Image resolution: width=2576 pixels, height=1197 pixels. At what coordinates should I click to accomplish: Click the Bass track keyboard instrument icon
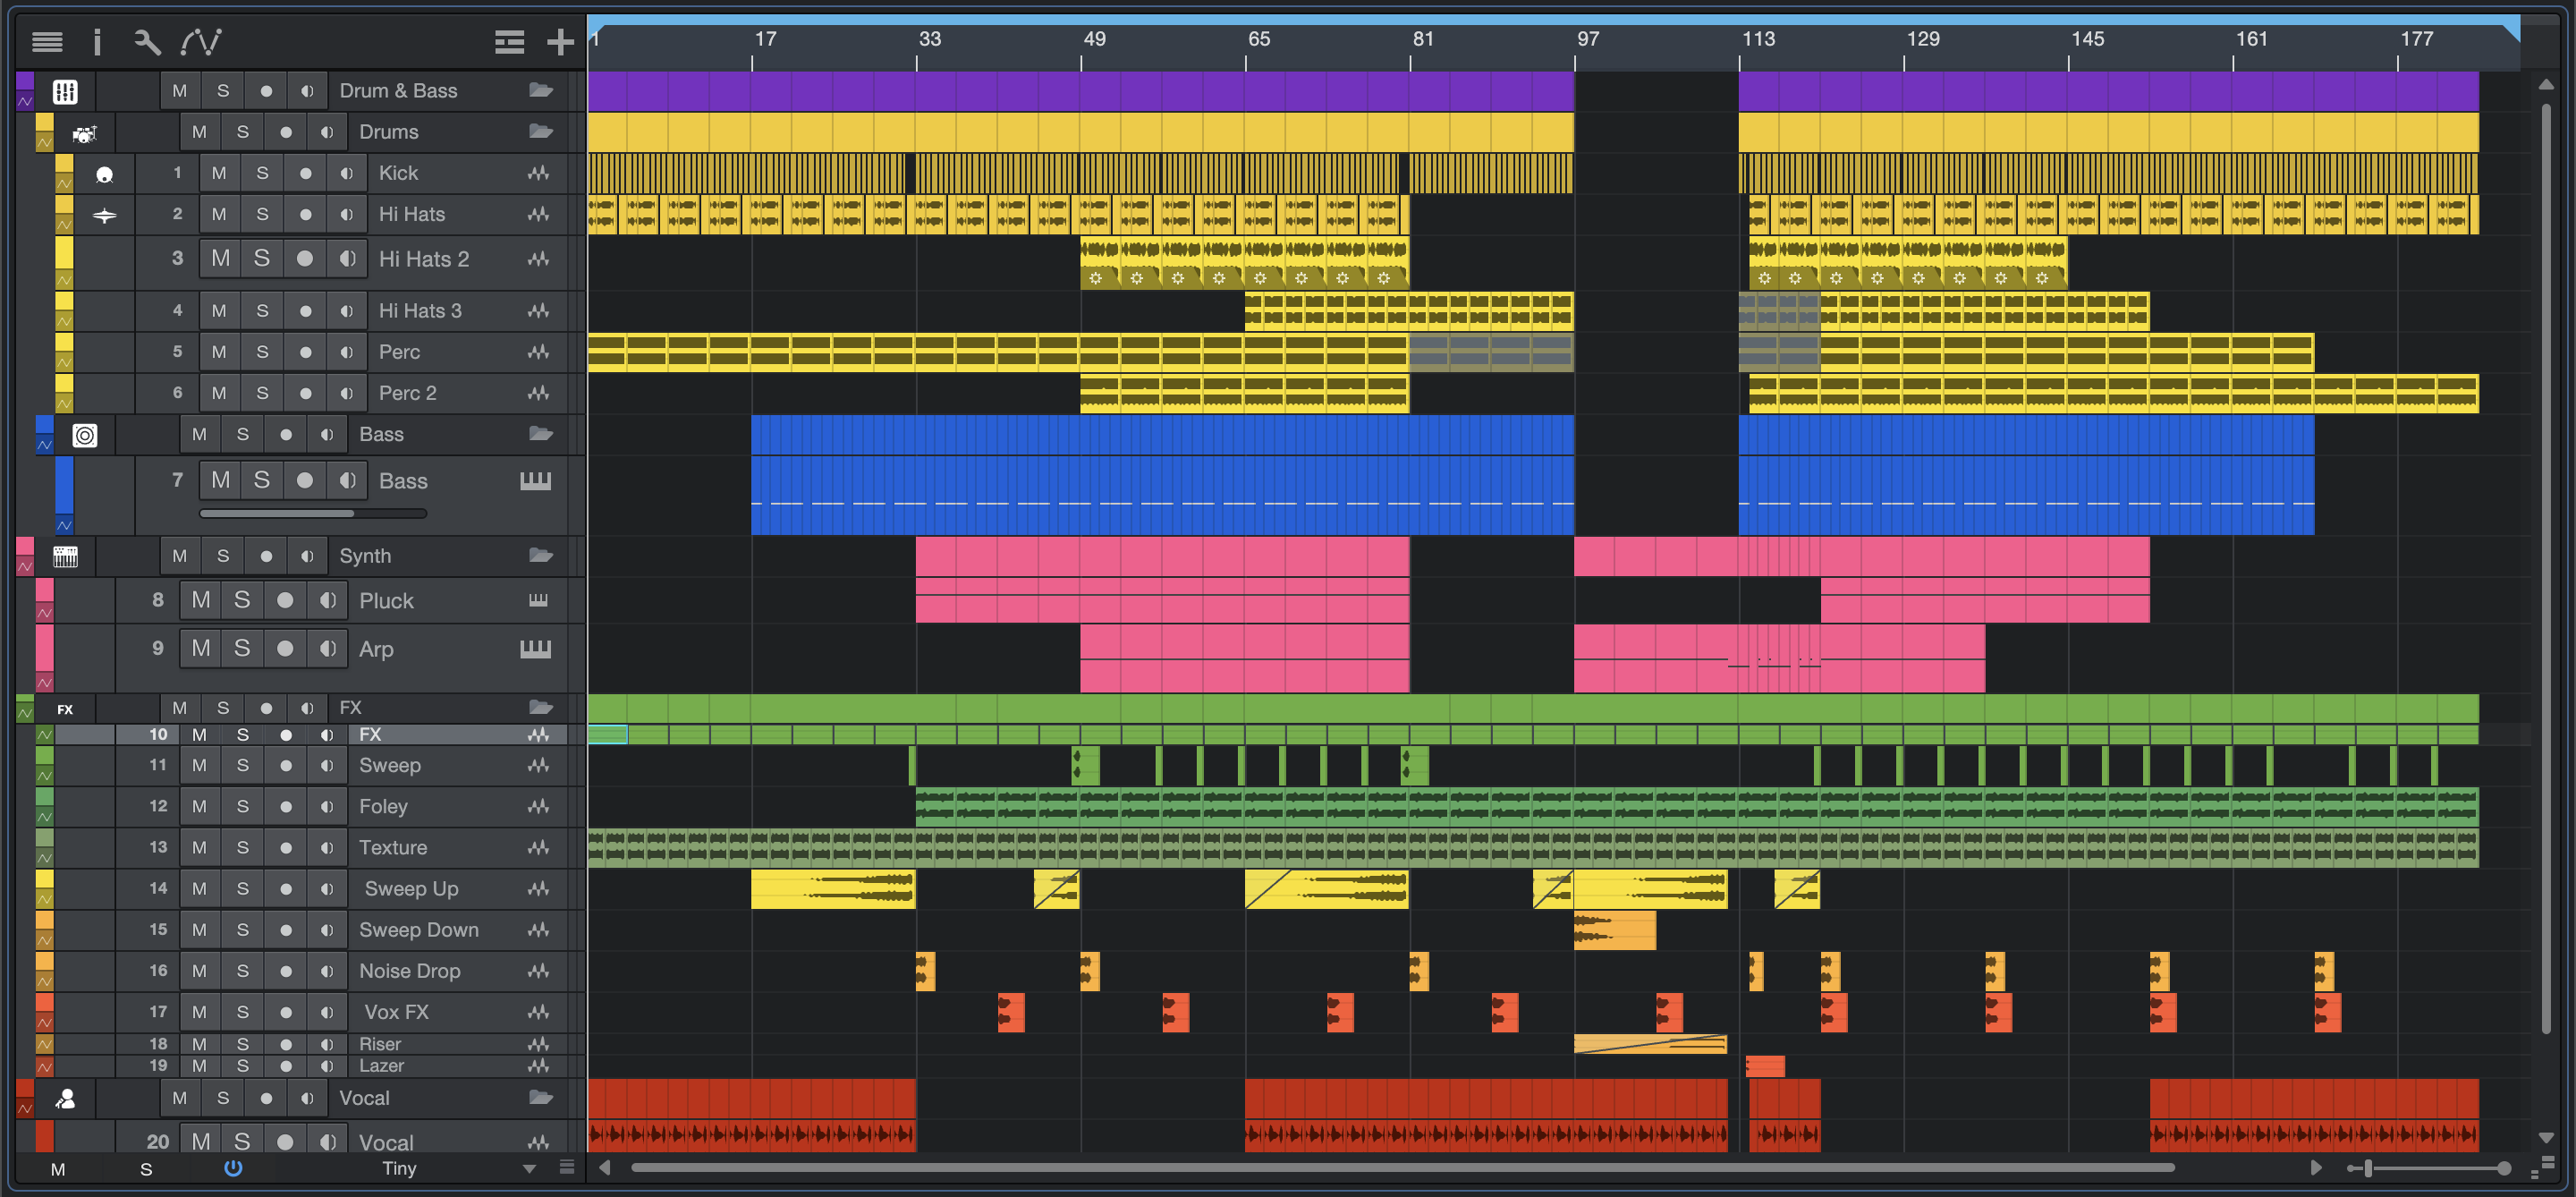coord(535,481)
